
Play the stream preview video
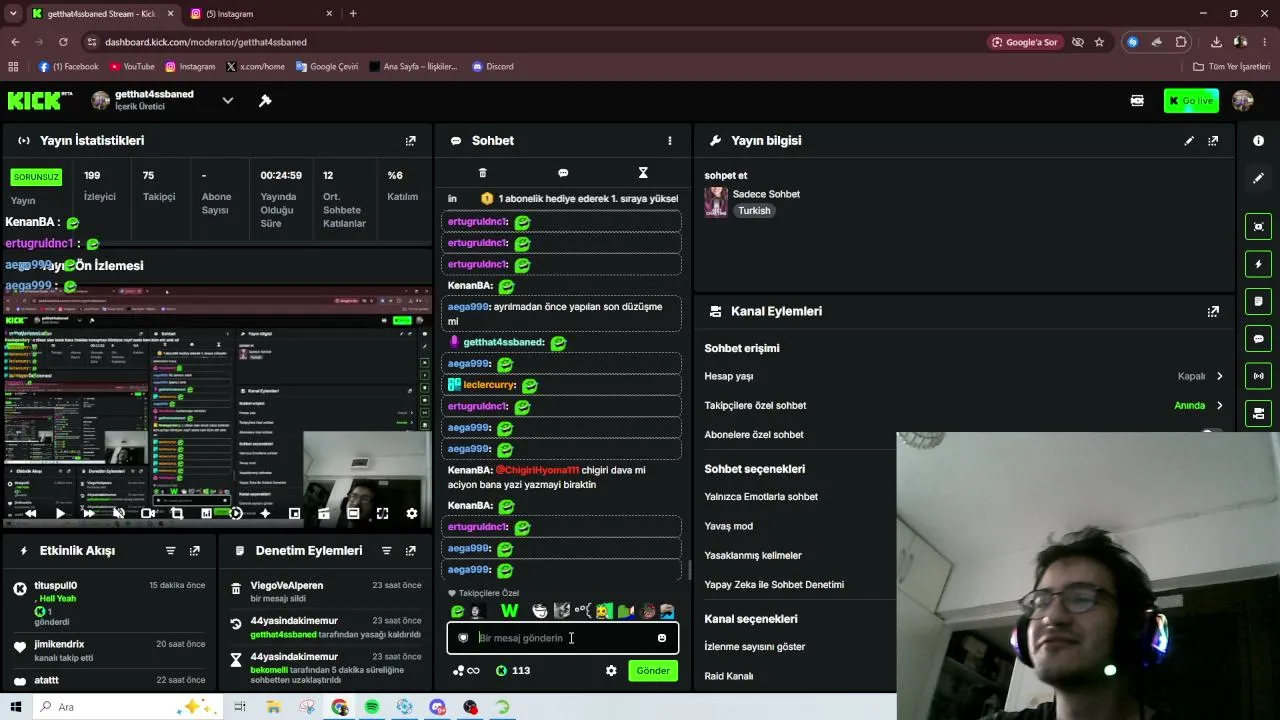60,513
